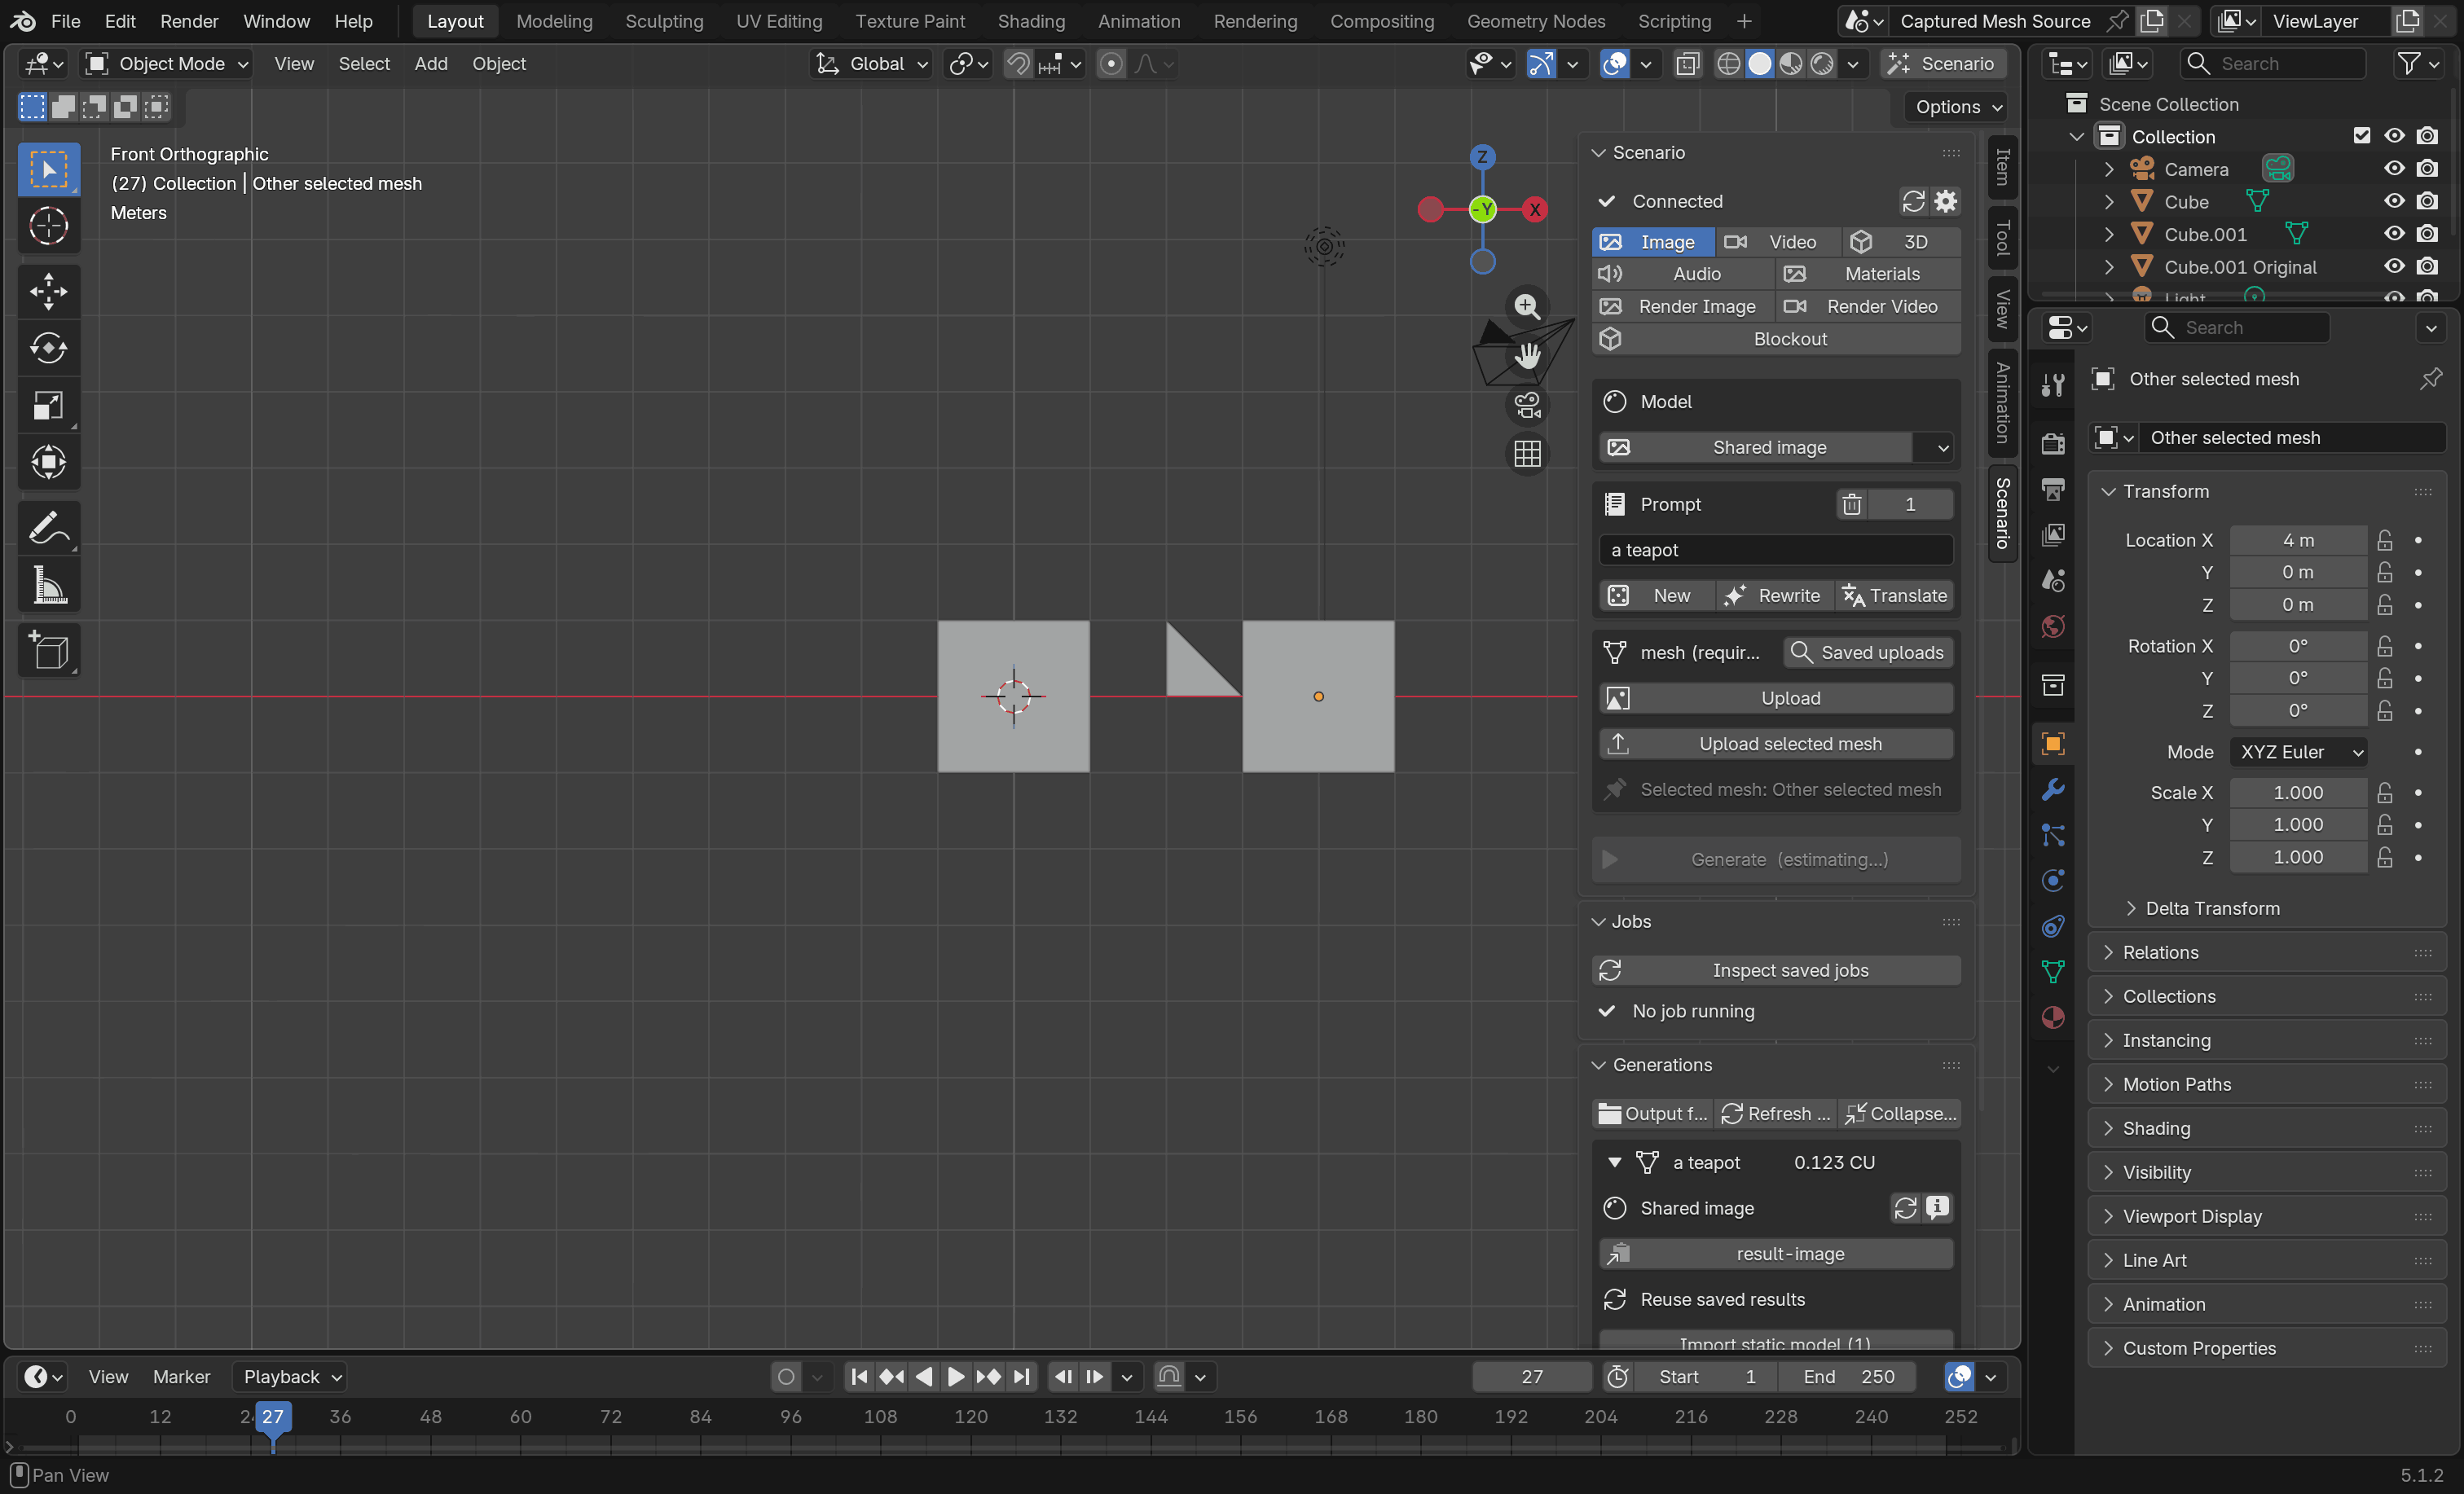Click Inspect saved jobs button
The height and width of the screenshot is (1494, 2464).
(1776, 970)
